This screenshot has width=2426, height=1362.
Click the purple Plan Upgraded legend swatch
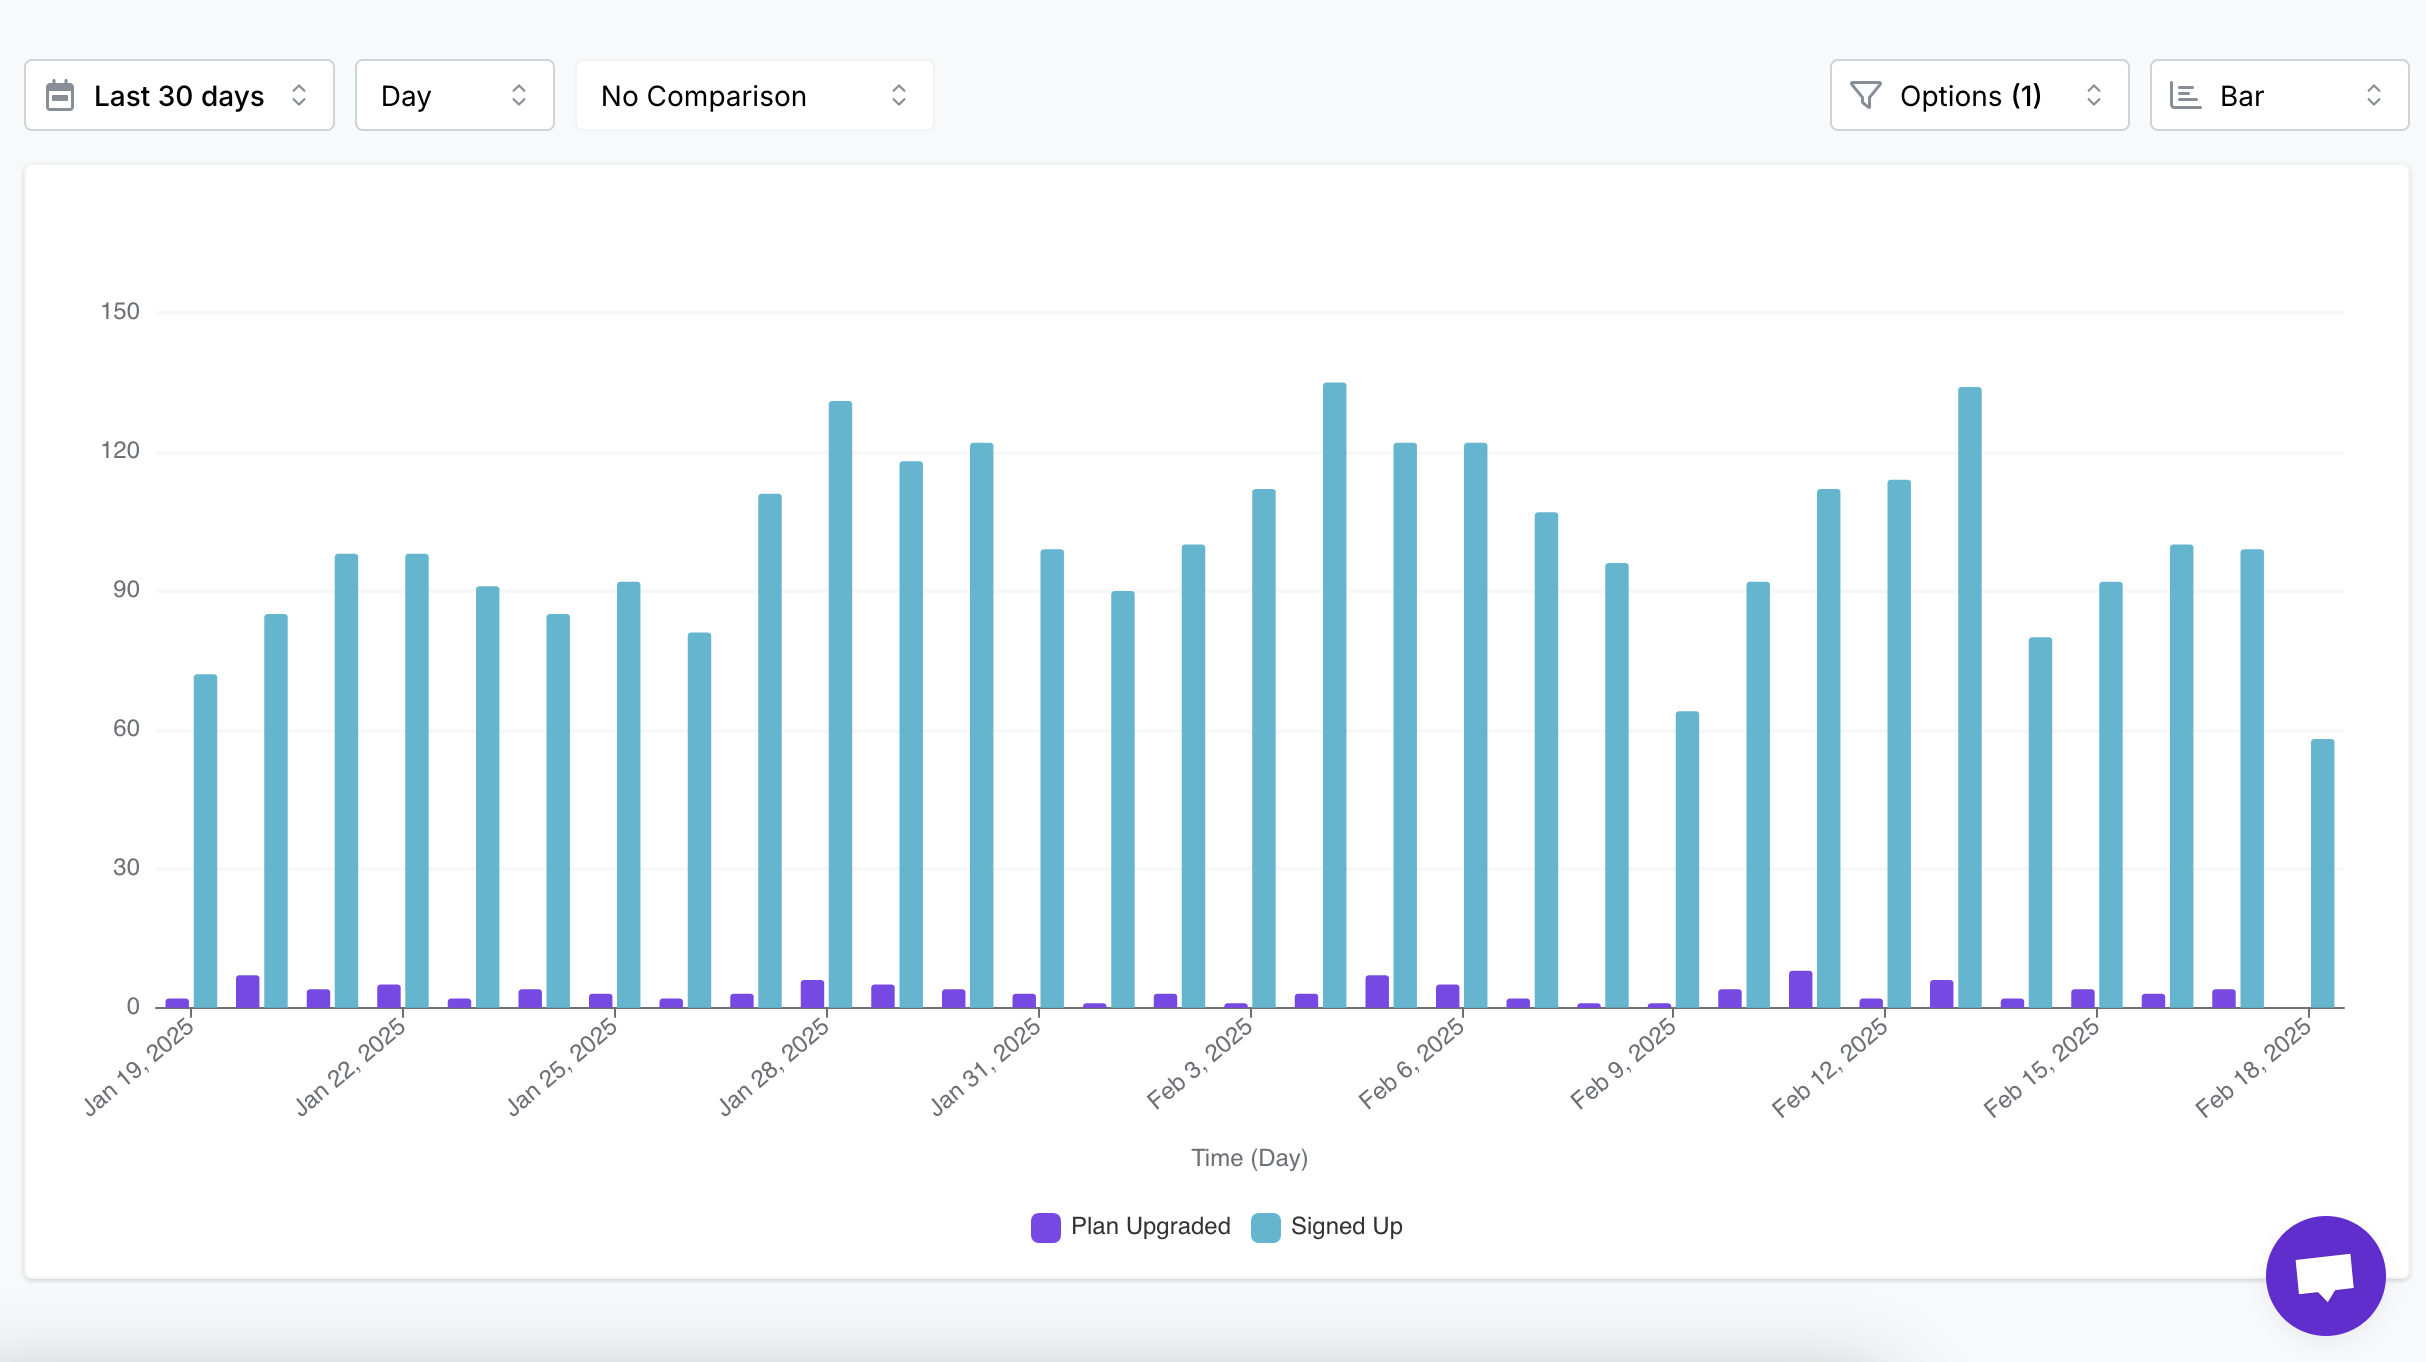1045,1227
